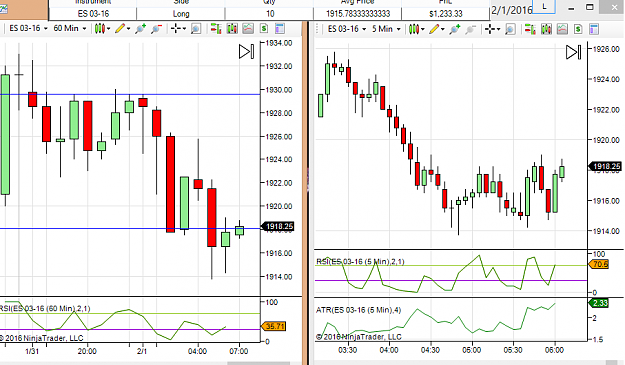Open Strategies on the 5 Min chart
Image resolution: width=625 pixels, height=365 pixels.
pyautogui.click(x=578, y=29)
